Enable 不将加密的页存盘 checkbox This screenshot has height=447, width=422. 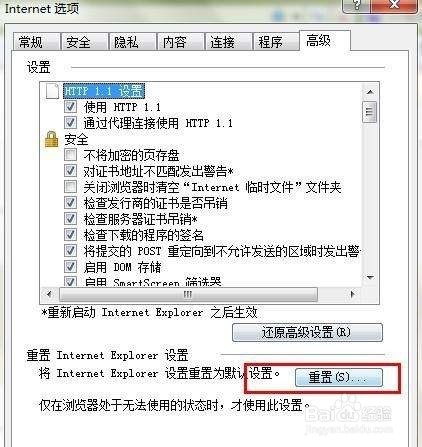pyautogui.click(x=70, y=155)
